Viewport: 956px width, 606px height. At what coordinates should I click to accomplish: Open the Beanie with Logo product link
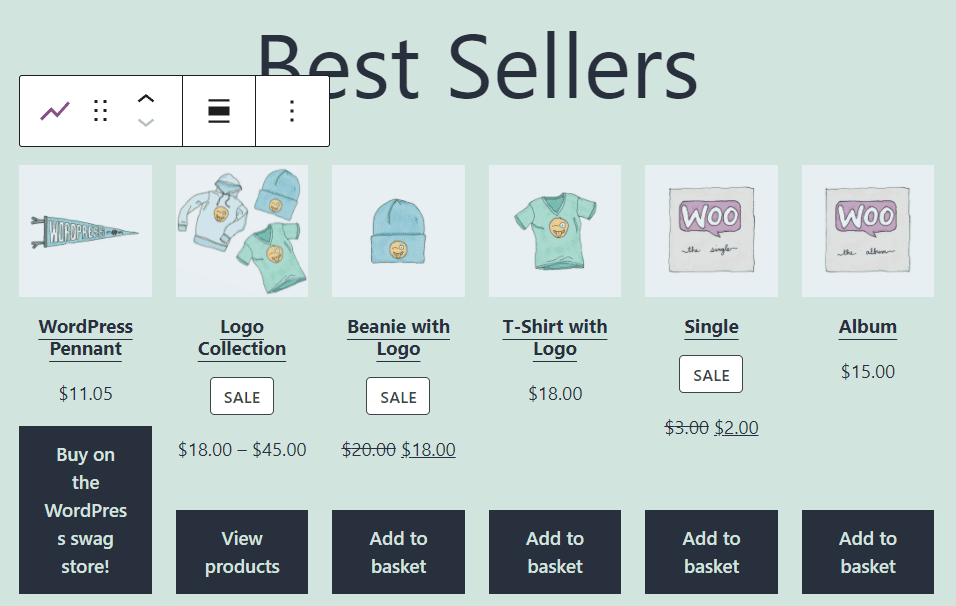pyautogui.click(x=398, y=337)
